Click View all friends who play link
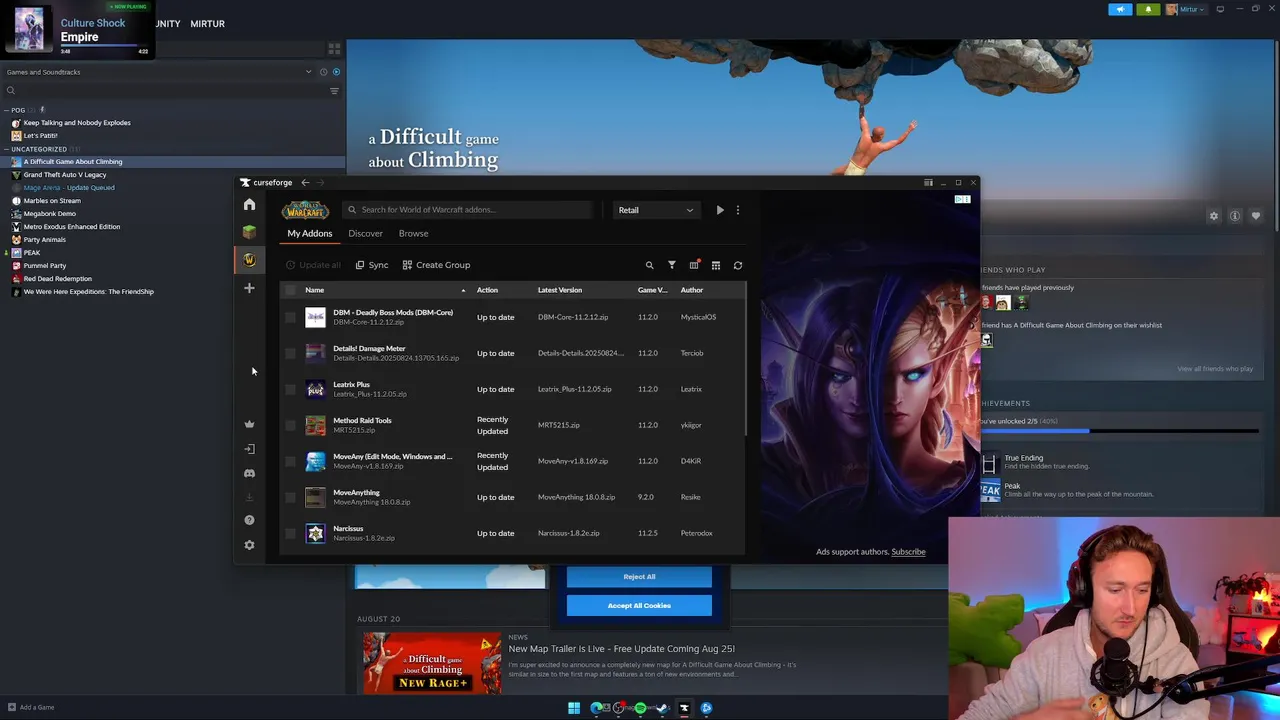1280x720 pixels. tap(1215, 369)
